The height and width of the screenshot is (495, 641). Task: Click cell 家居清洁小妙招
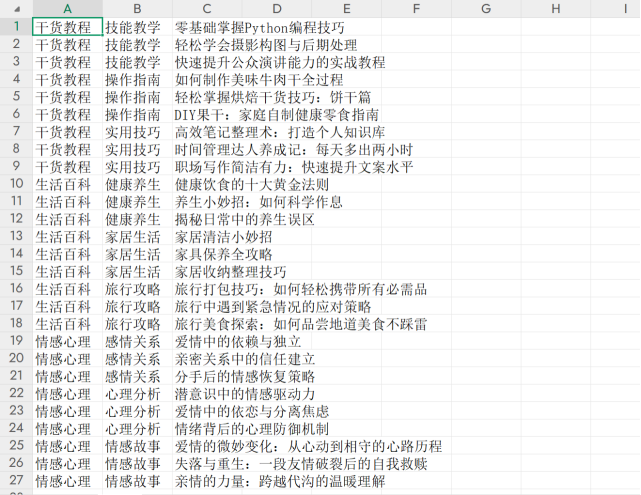[x=224, y=237]
